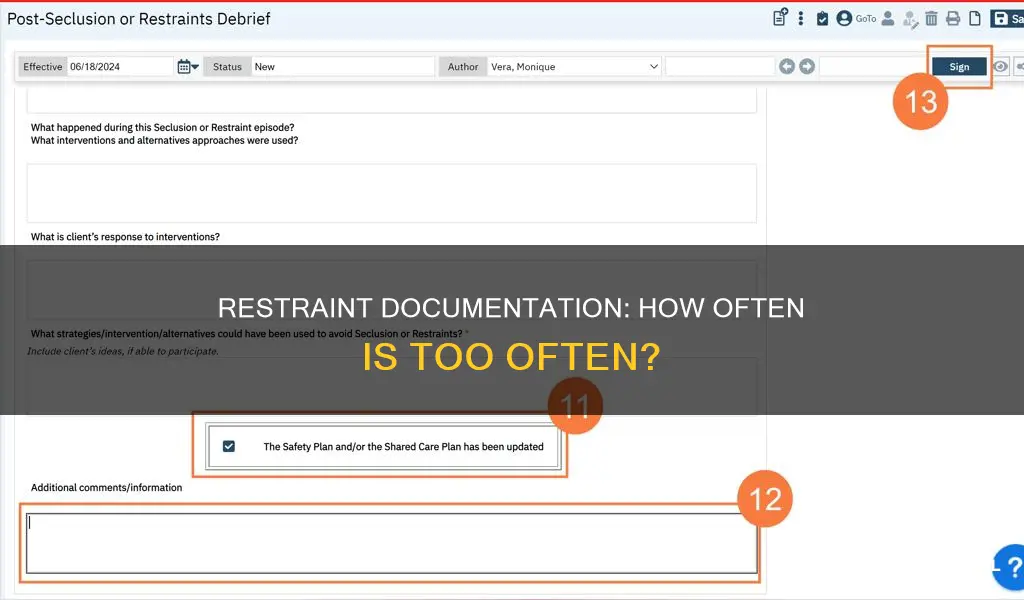This screenshot has width=1024, height=600.
Task: Go to next version with right arrow
Action: [807, 67]
